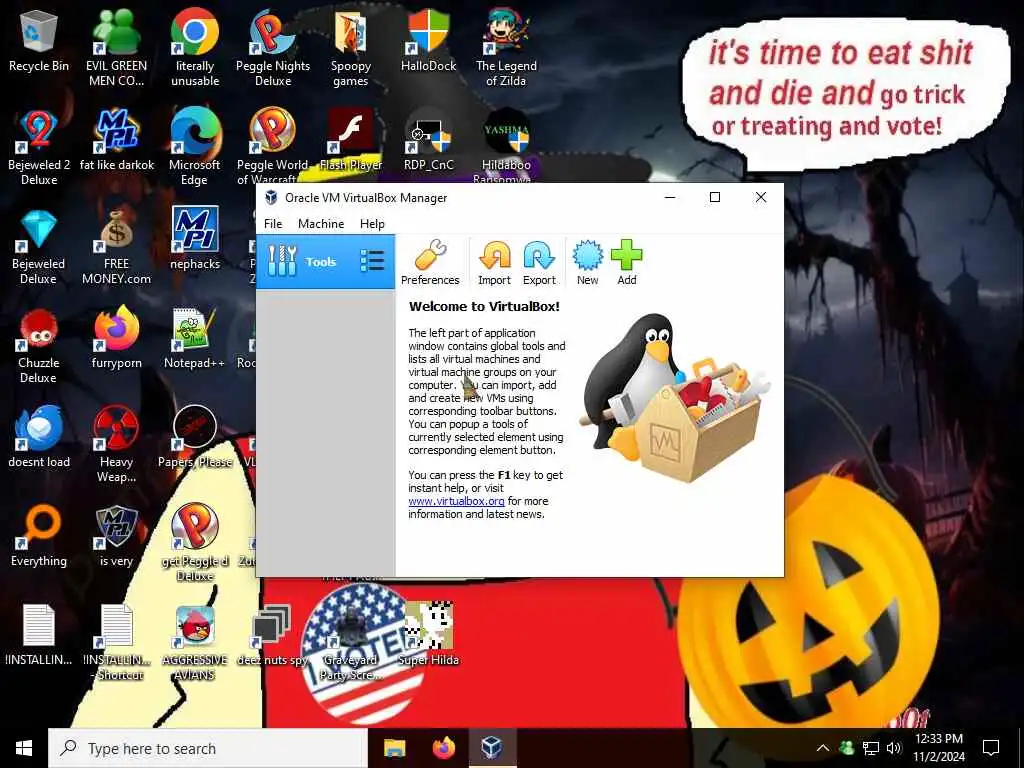The width and height of the screenshot is (1024, 768).
Task: Open the clock showing 12:33 PM
Action: pyautogui.click(x=939, y=748)
